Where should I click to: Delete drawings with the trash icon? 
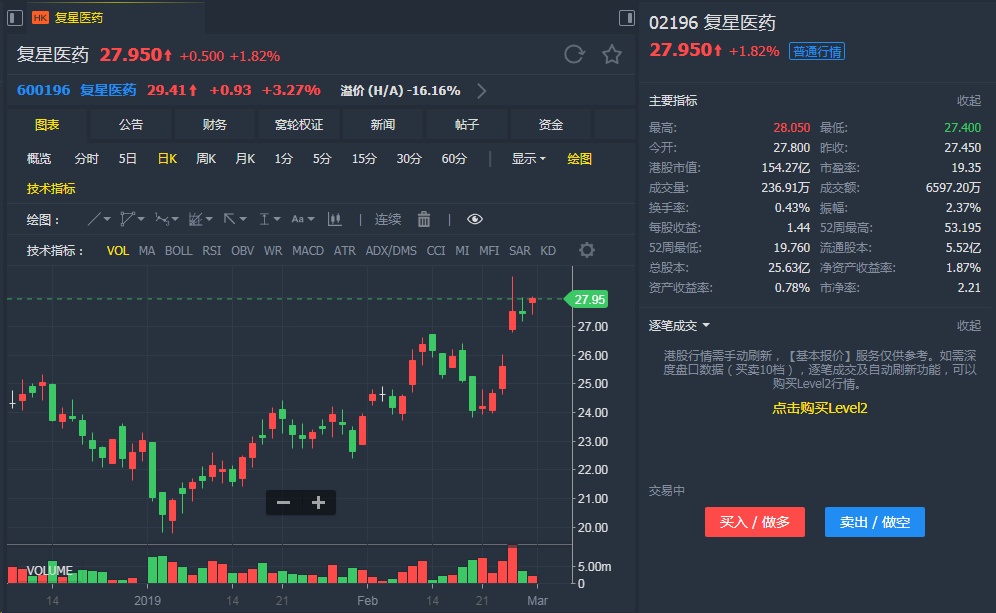click(x=424, y=219)
